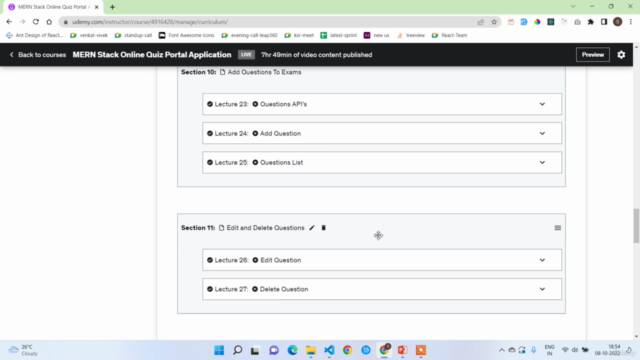The height and width of the screenshot is (360, 640).
Task: Open Task View from taskbar
Action: coord(255,350)
